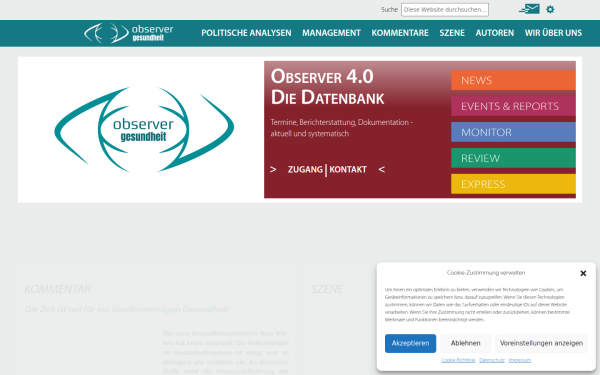The image size is (600, 375).
Task: Click the SZENE section heading
Action: pos(327,289)
